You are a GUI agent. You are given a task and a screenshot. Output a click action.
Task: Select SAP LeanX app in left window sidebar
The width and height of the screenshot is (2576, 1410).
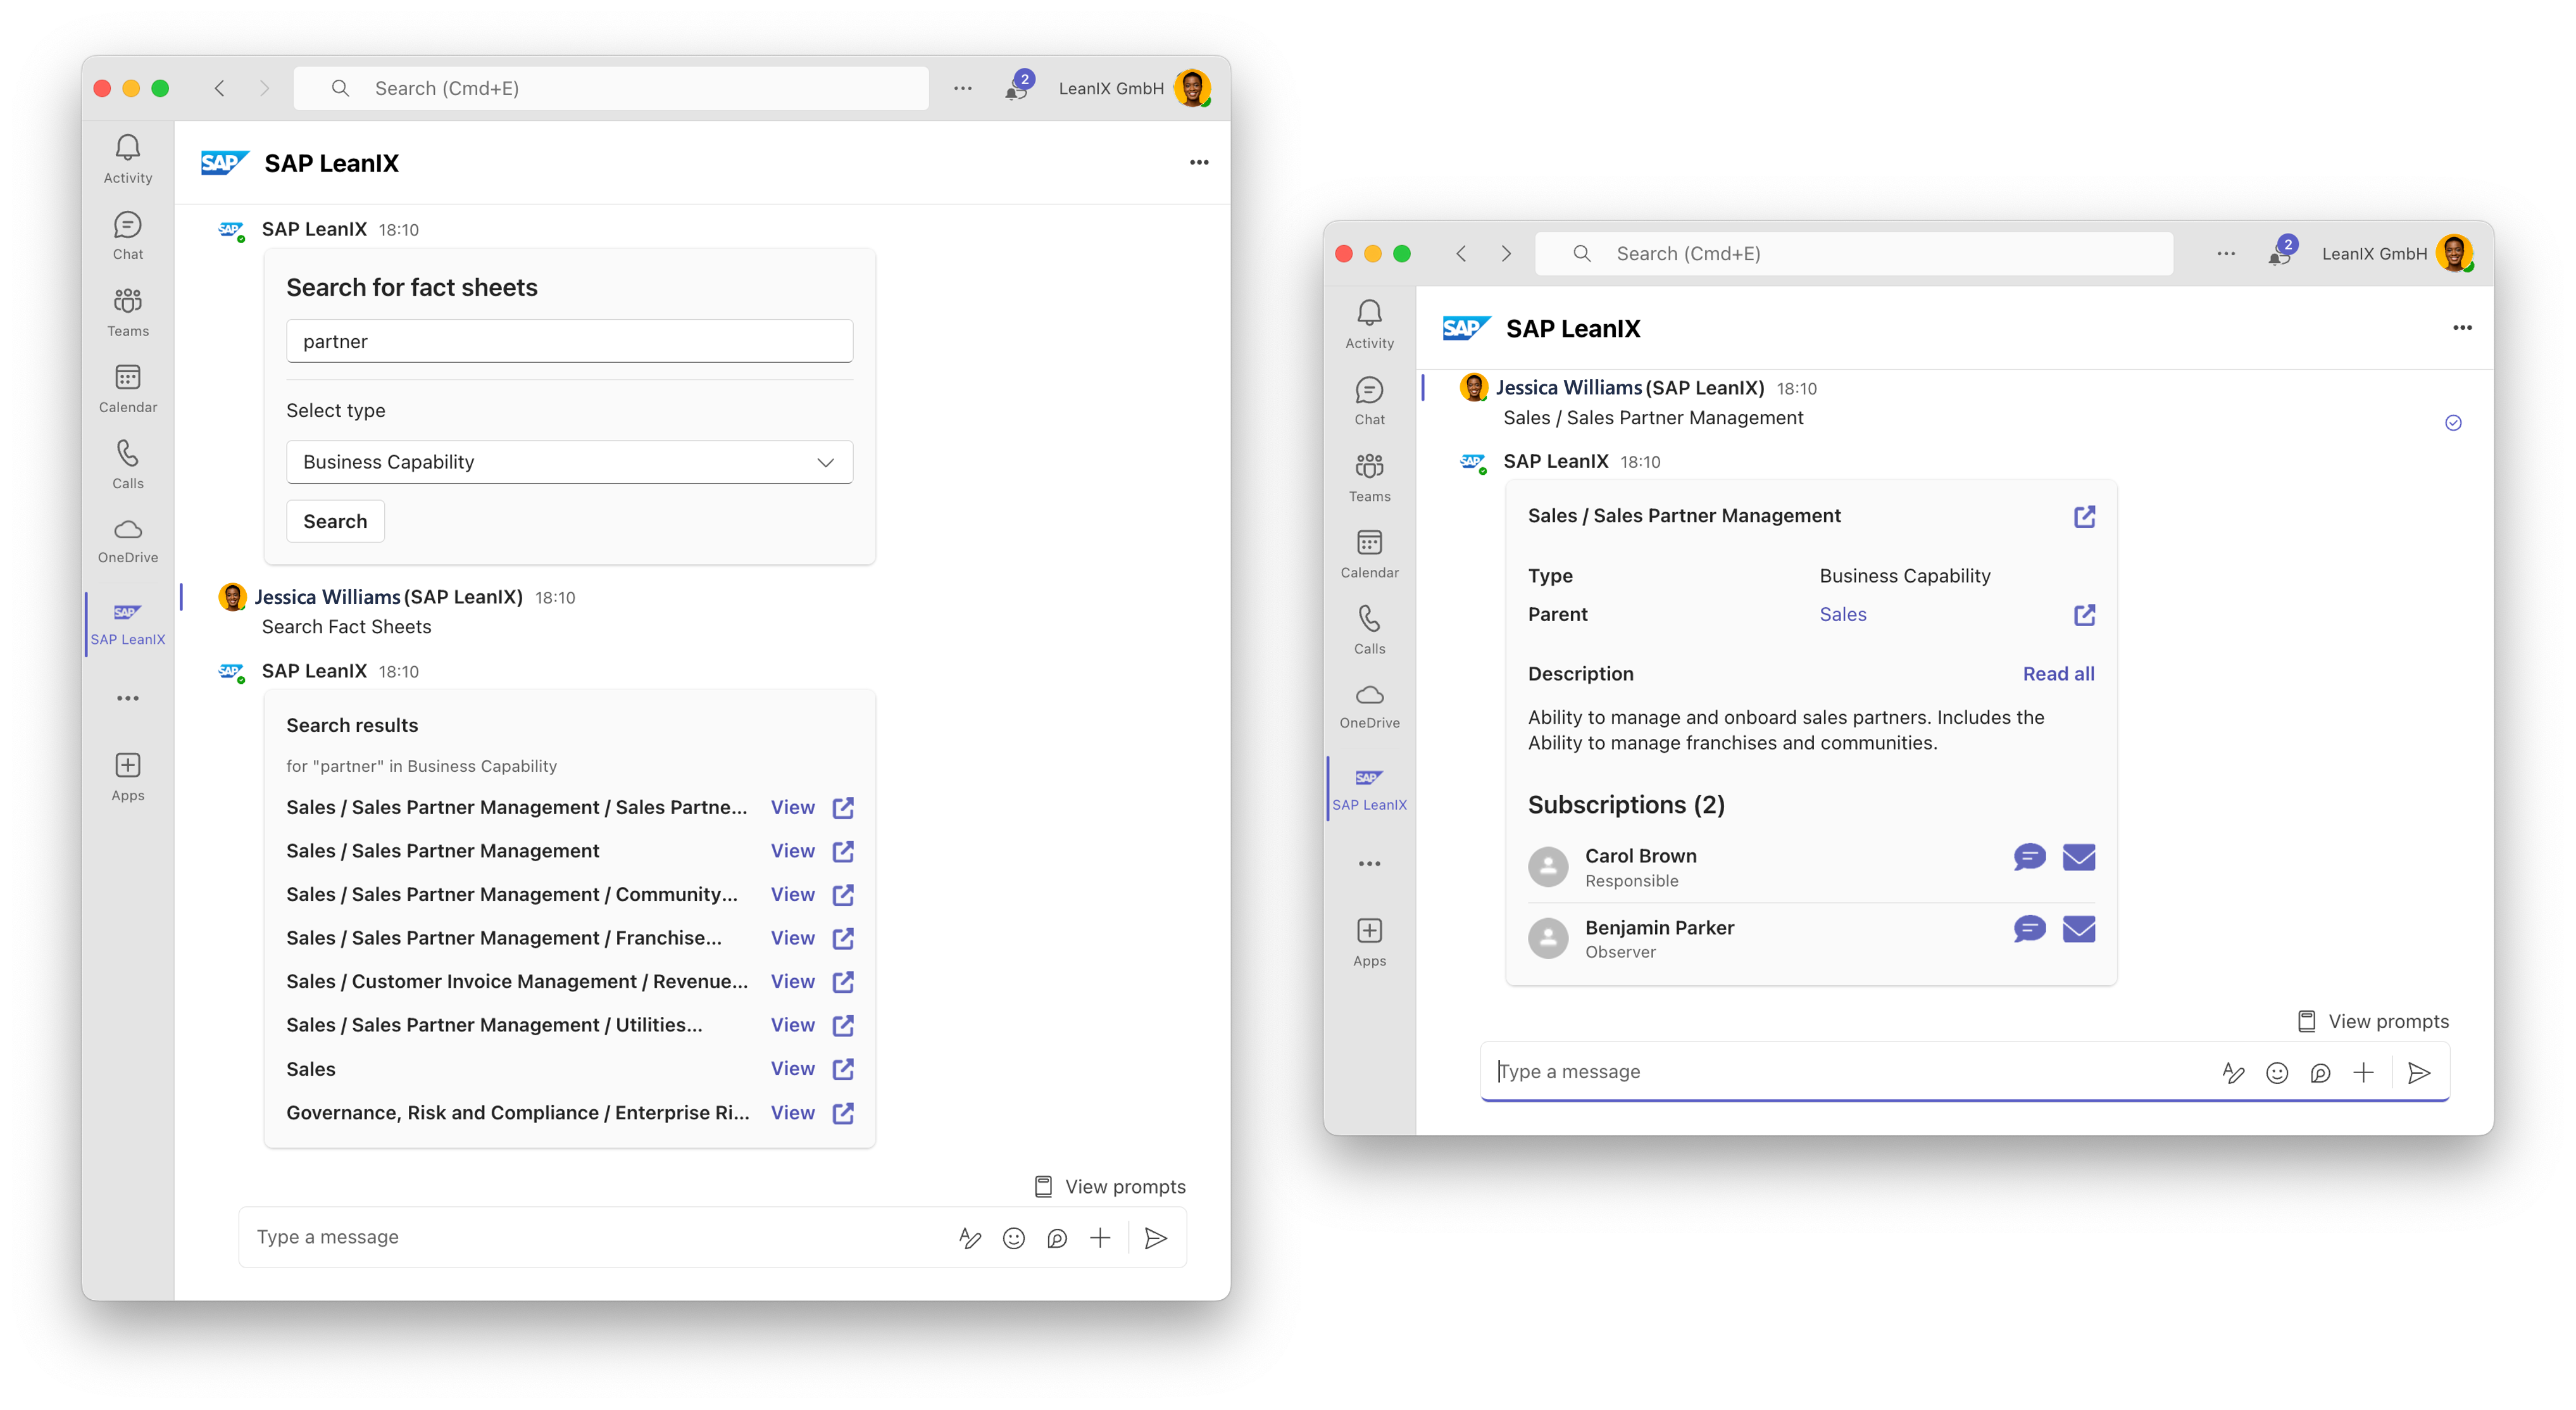point(128,624)
